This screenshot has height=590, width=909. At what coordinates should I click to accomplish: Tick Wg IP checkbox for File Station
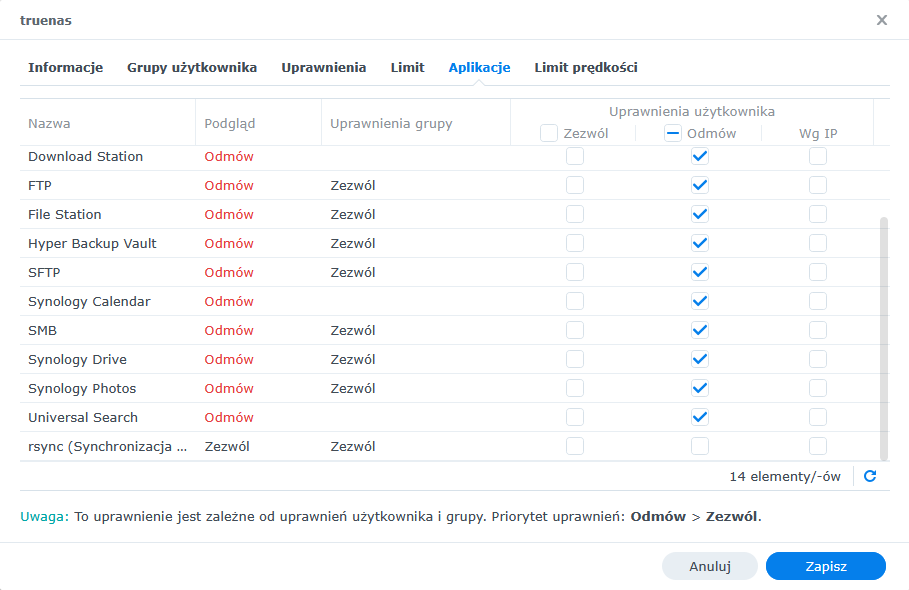[x=818, y=214]
